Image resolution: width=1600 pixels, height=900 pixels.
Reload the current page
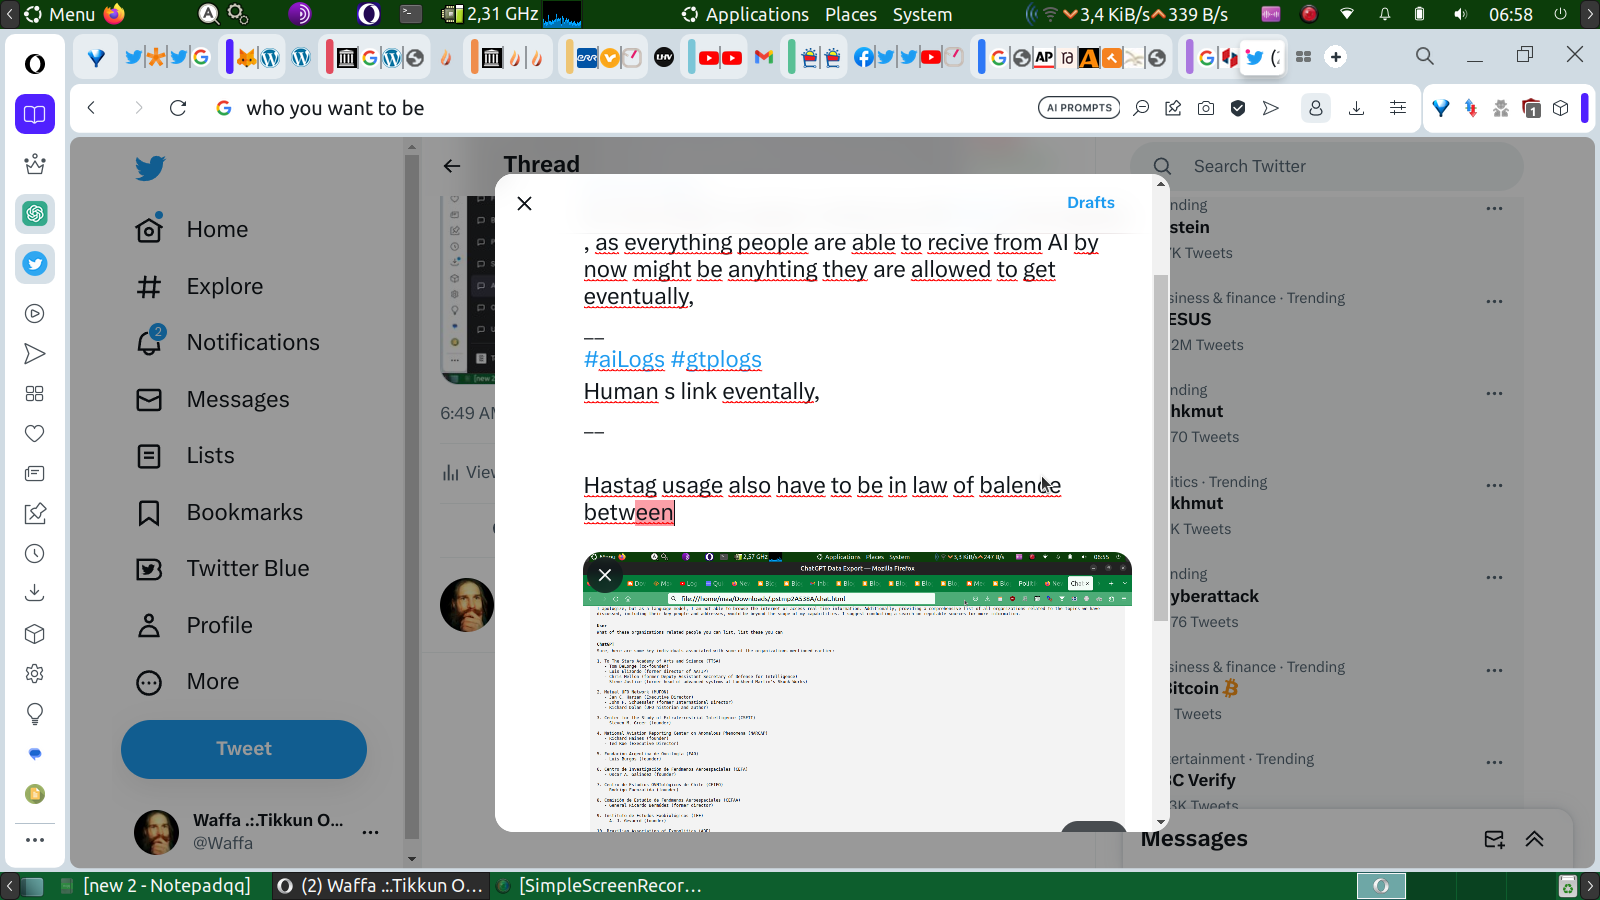tap(178, 108)
